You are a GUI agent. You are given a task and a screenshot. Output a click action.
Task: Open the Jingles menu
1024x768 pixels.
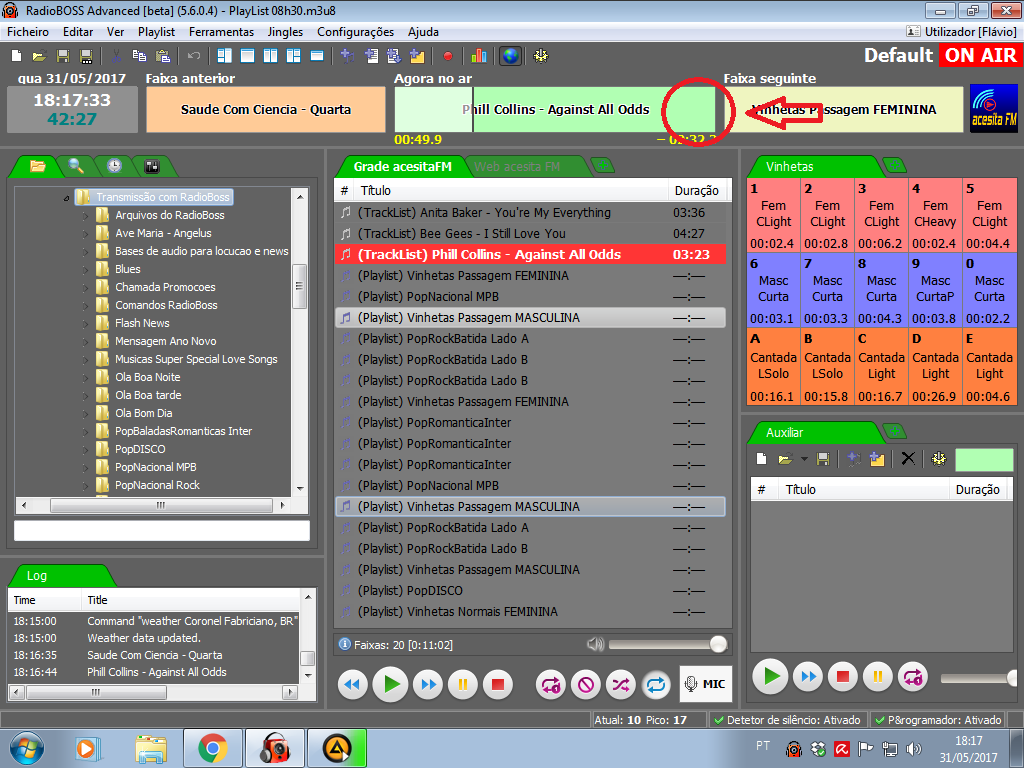(x=285, y=32)
